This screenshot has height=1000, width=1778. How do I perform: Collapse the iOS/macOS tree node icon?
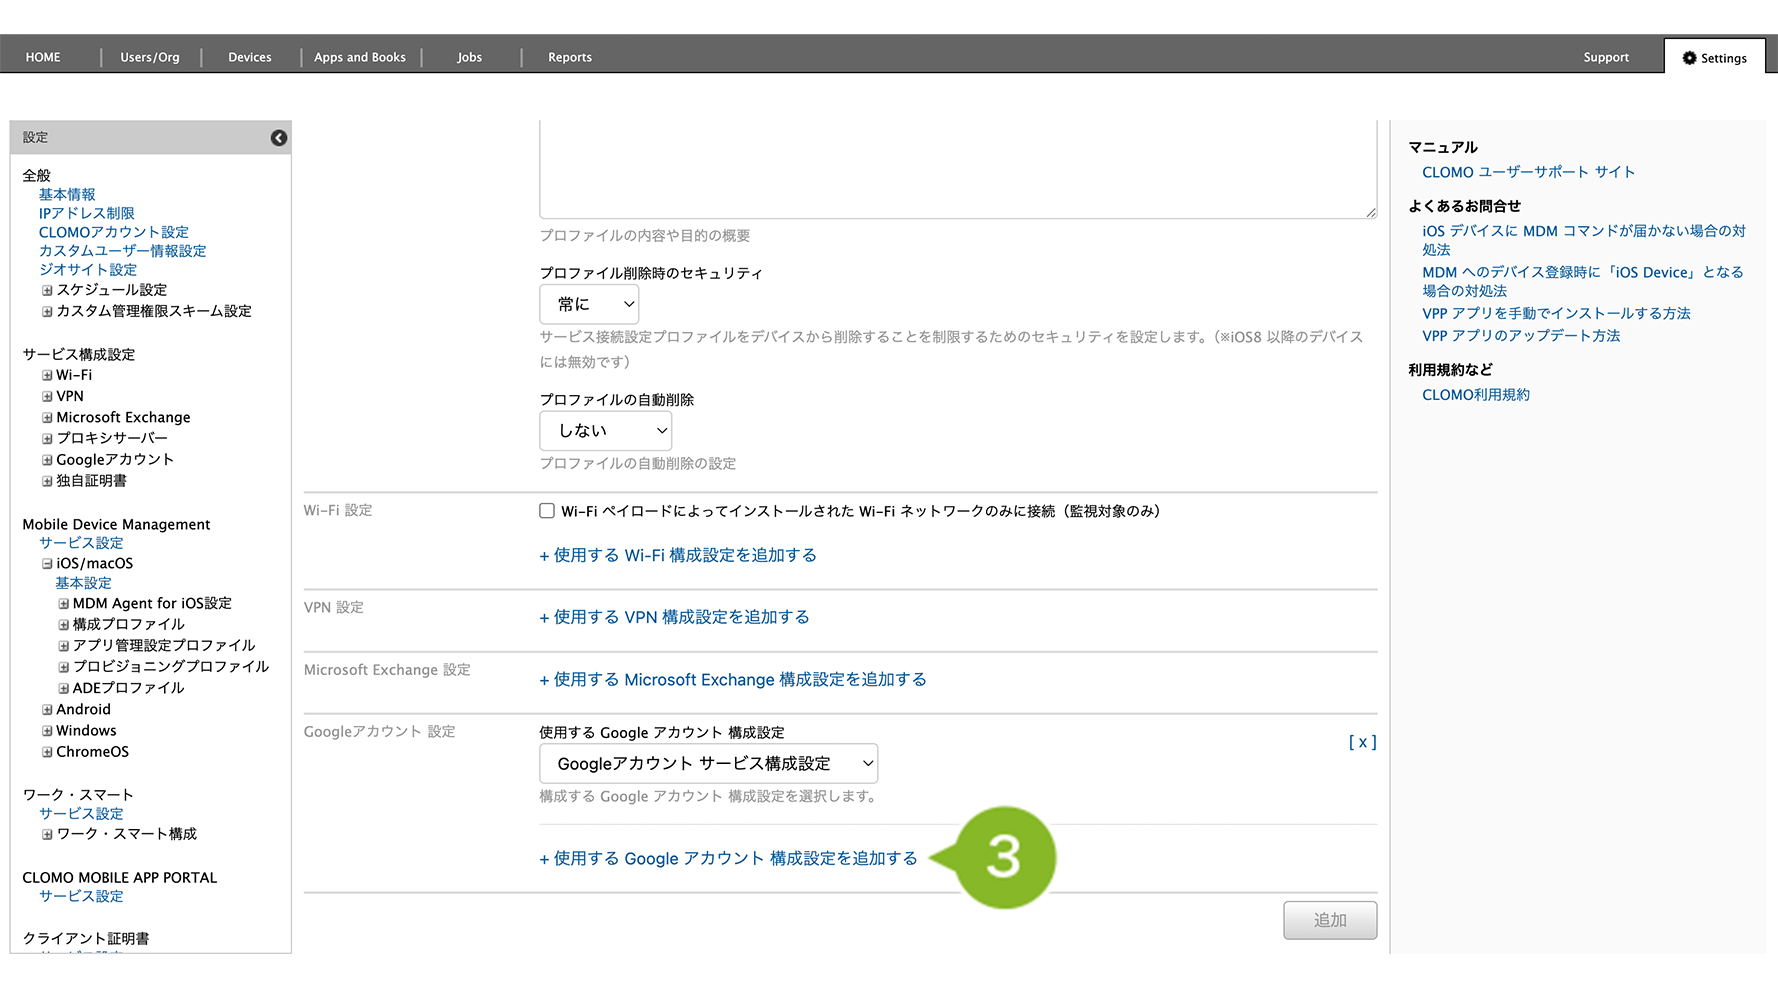click(47, 564)
